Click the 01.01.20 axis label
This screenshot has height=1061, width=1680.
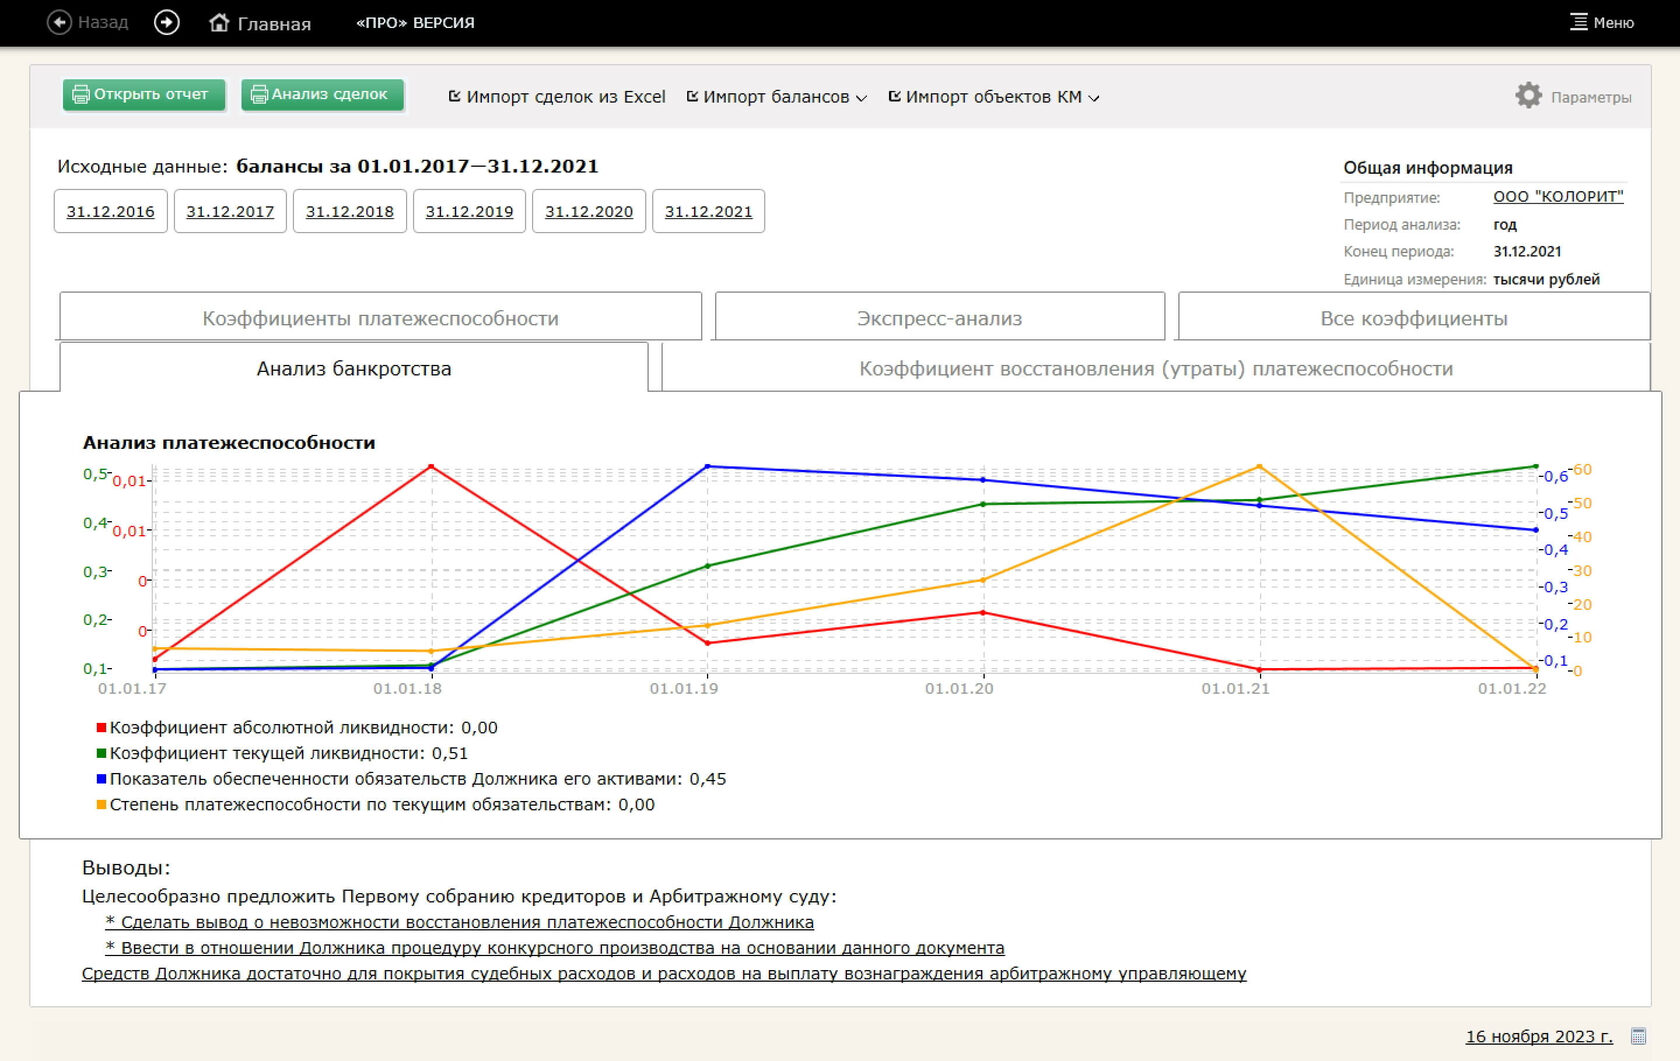pyautogui.click(x=959, y=688)
